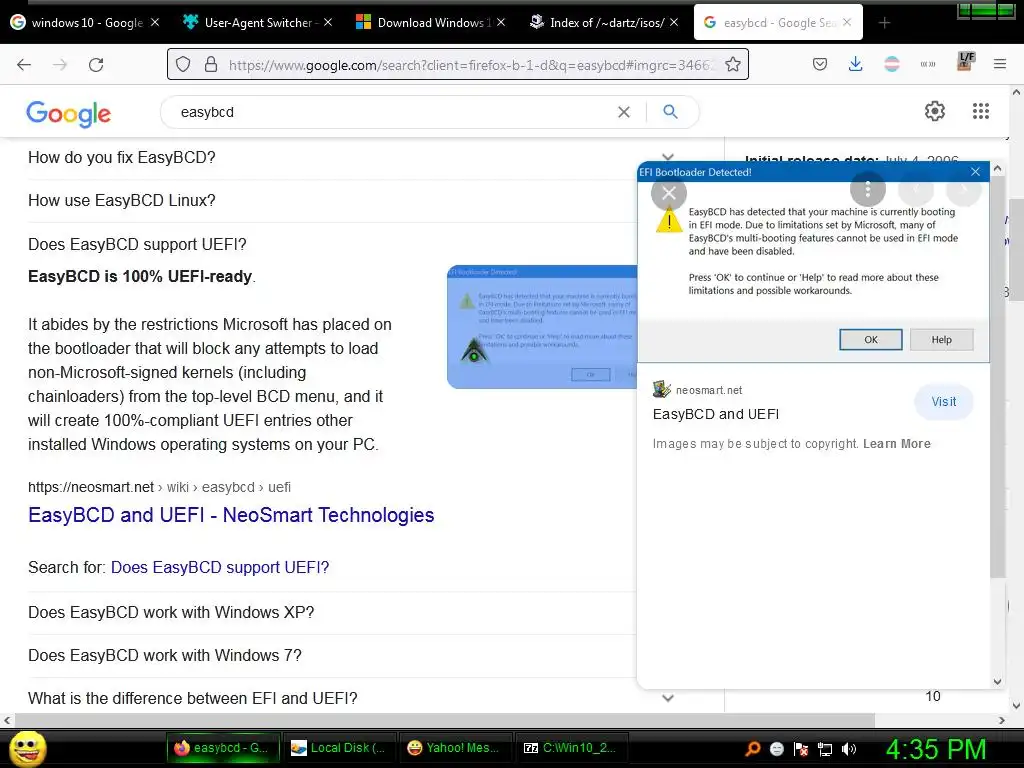1024x768 pixels.
Task: Bookmark this page with the star icon
Action: (x=733, y=64)
